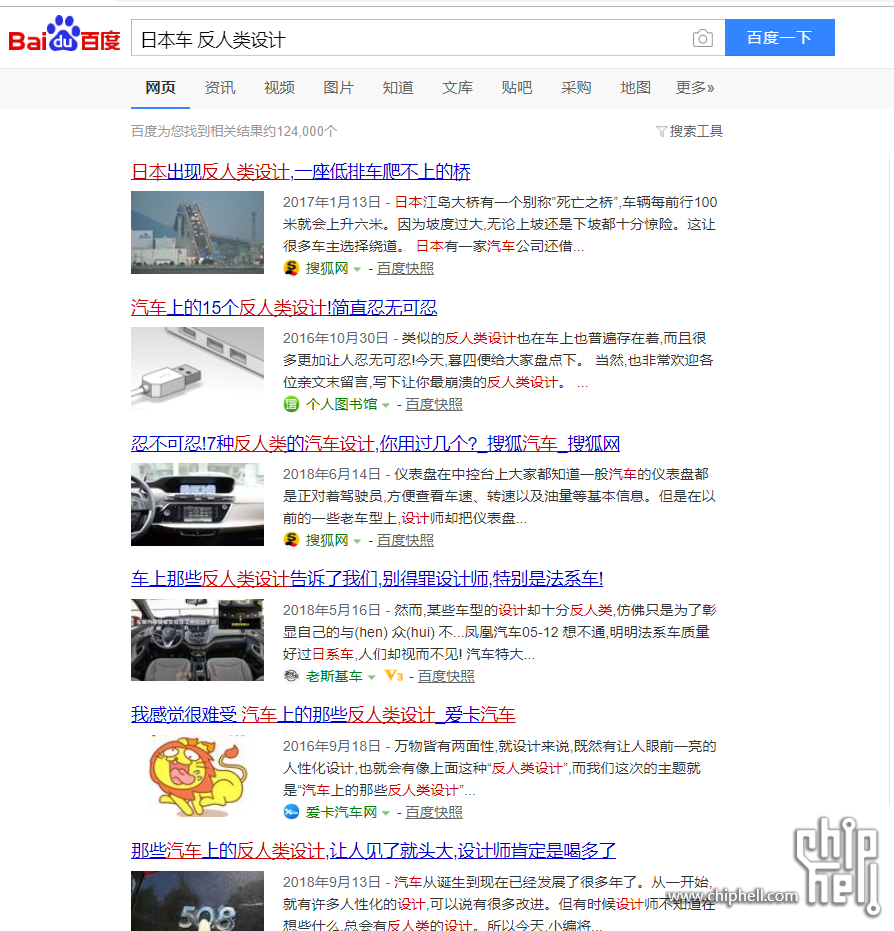This screenshot has width=894, height=931.
Task: Expand the 更多» menu
Action: (695, 88)
